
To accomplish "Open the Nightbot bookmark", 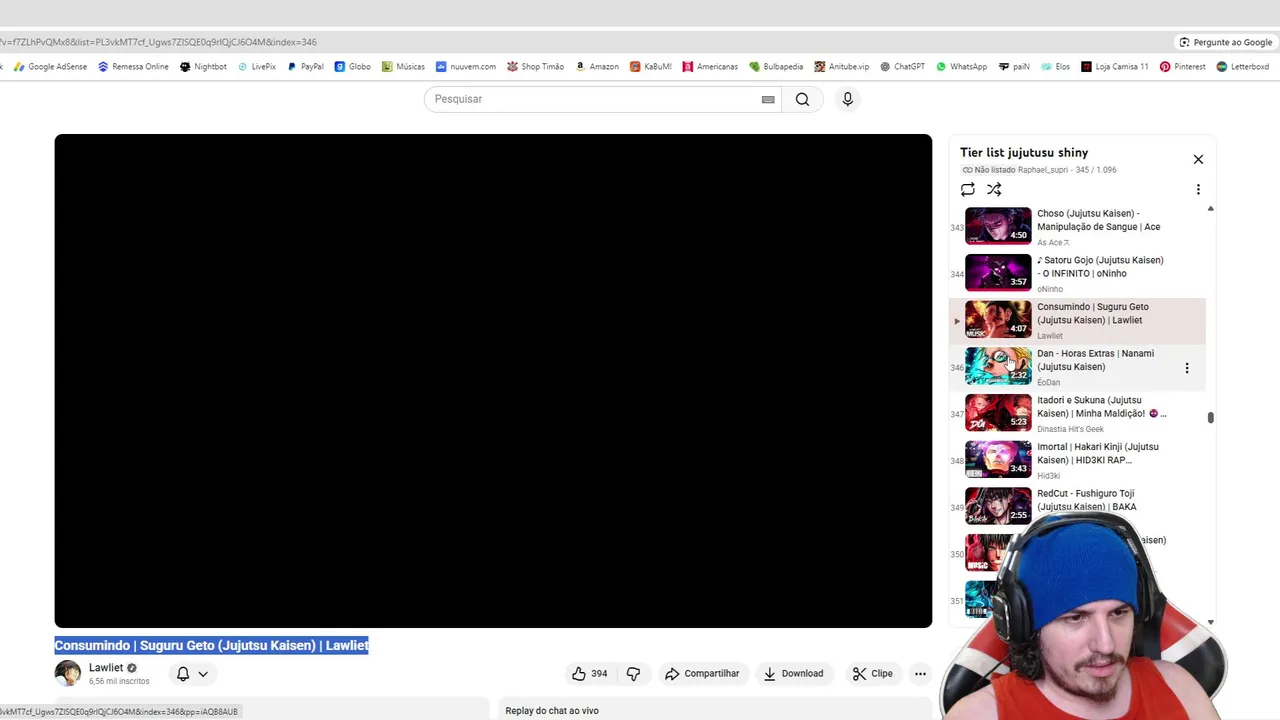I will click(203, 67).
